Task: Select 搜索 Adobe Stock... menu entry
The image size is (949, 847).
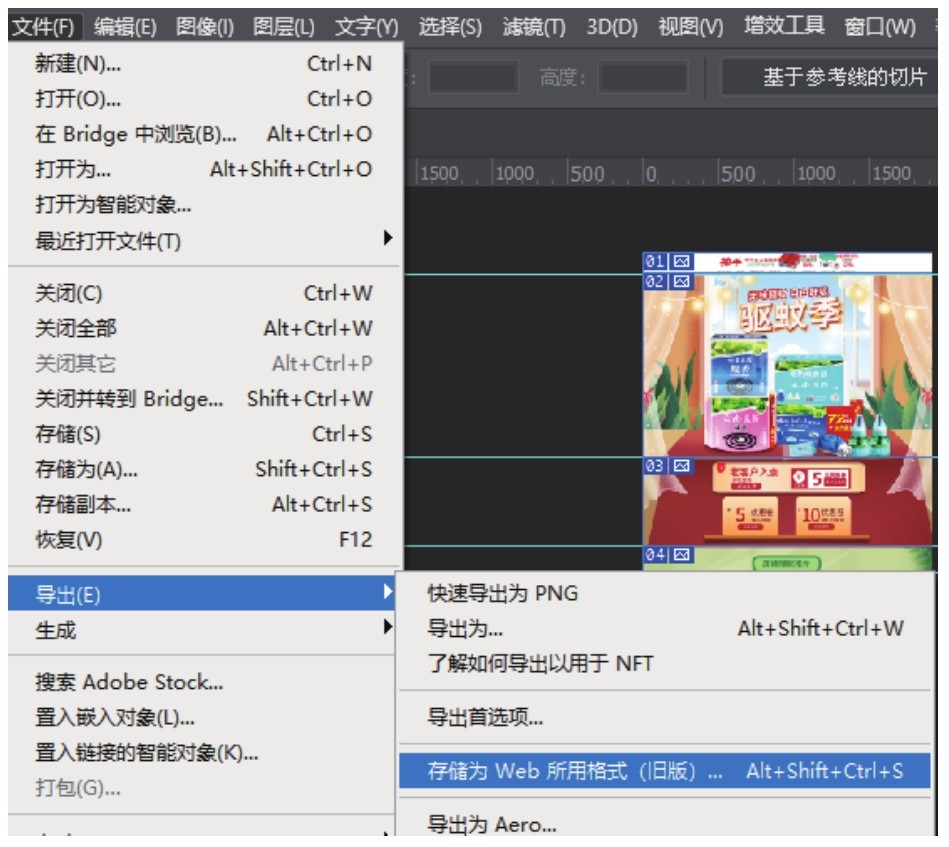Action: [x=202, y=682]
